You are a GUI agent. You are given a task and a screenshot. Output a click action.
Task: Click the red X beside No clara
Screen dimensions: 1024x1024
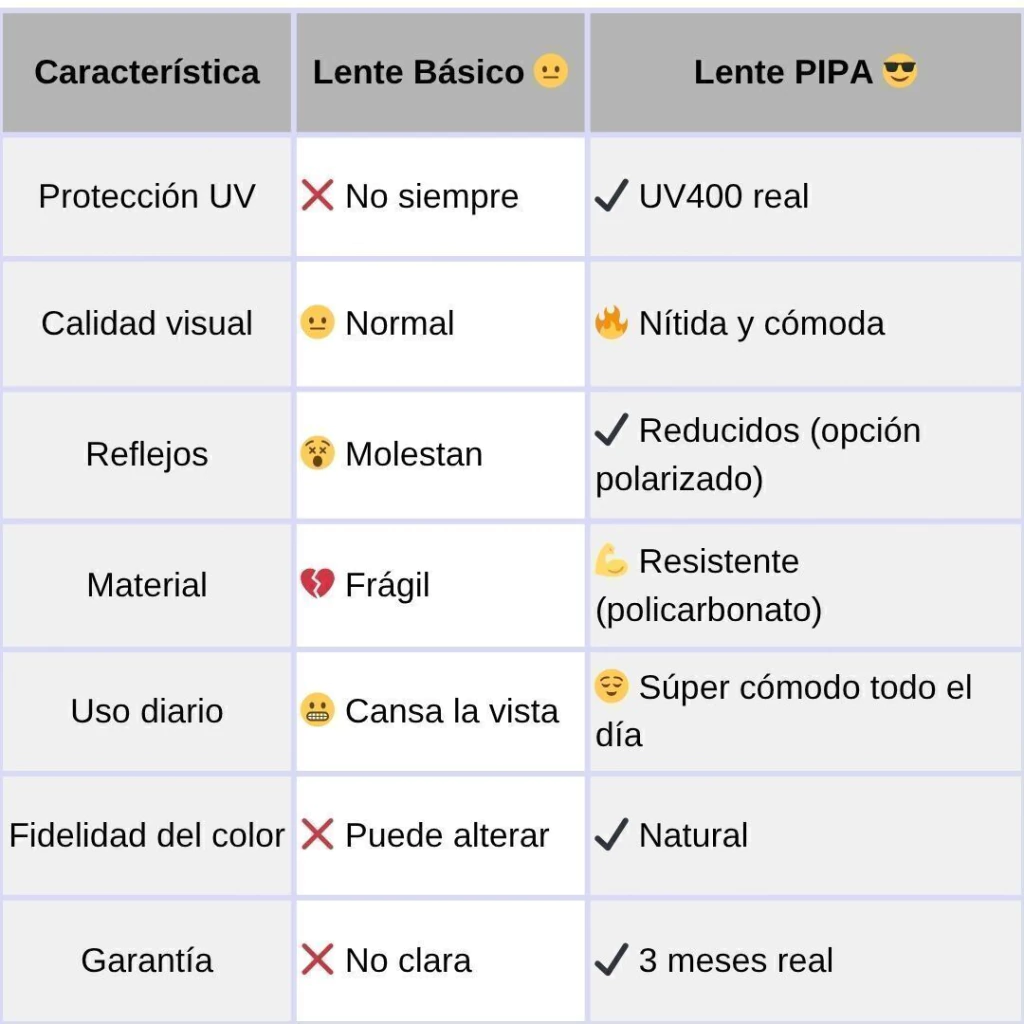[317, 960]
